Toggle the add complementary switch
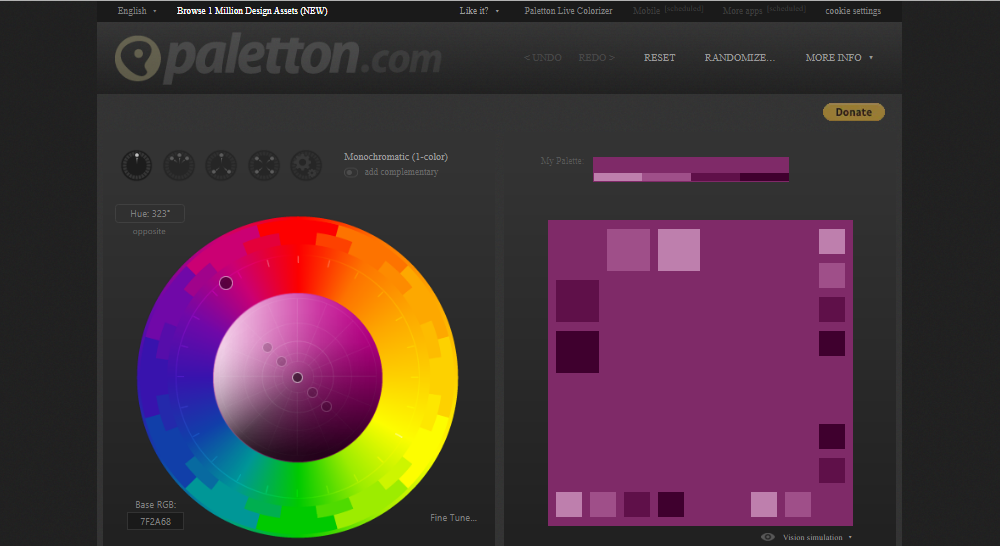1000x546 pixels. point(351,172)
